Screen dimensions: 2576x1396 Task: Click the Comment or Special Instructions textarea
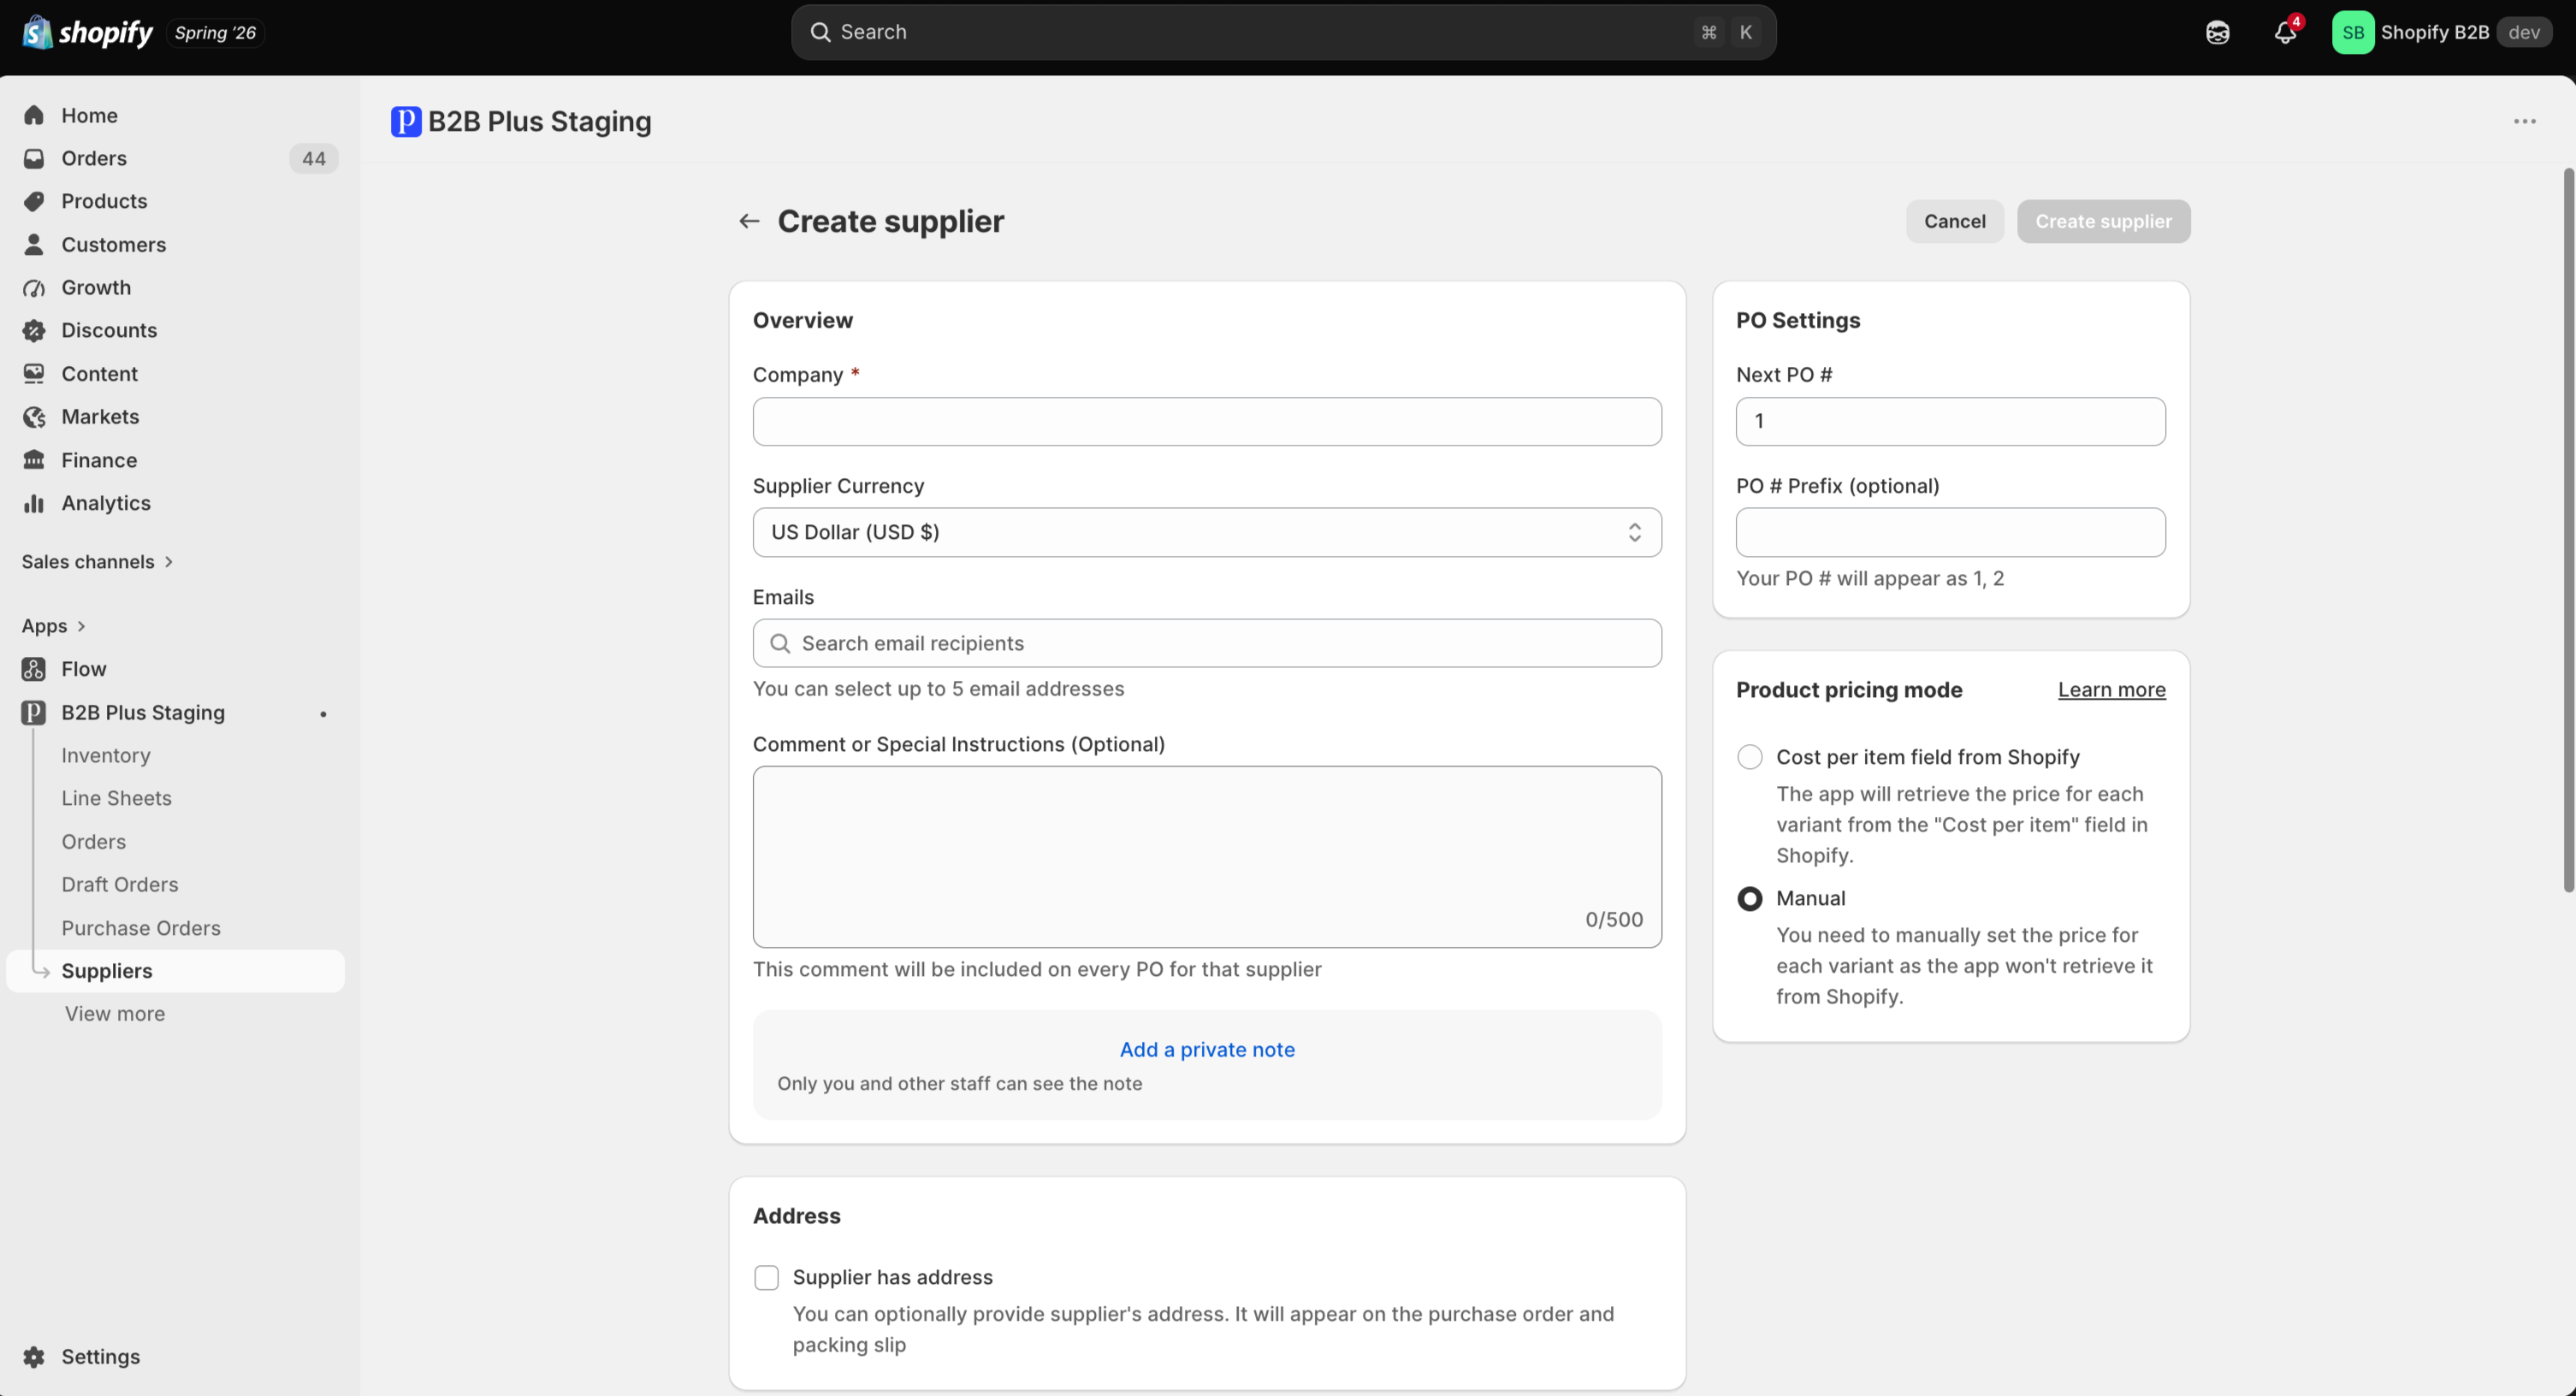tap(1207, 857)
